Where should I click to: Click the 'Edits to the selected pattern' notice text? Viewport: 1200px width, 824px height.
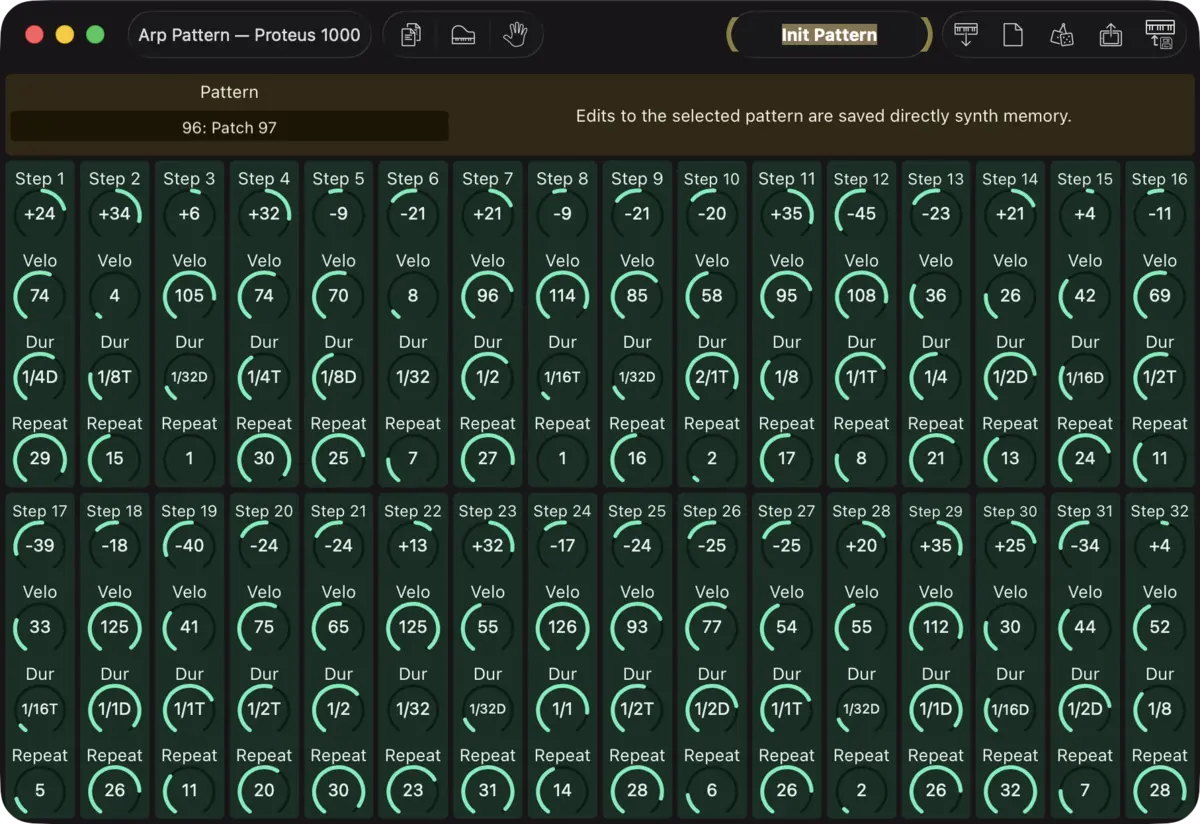[823, 116]
